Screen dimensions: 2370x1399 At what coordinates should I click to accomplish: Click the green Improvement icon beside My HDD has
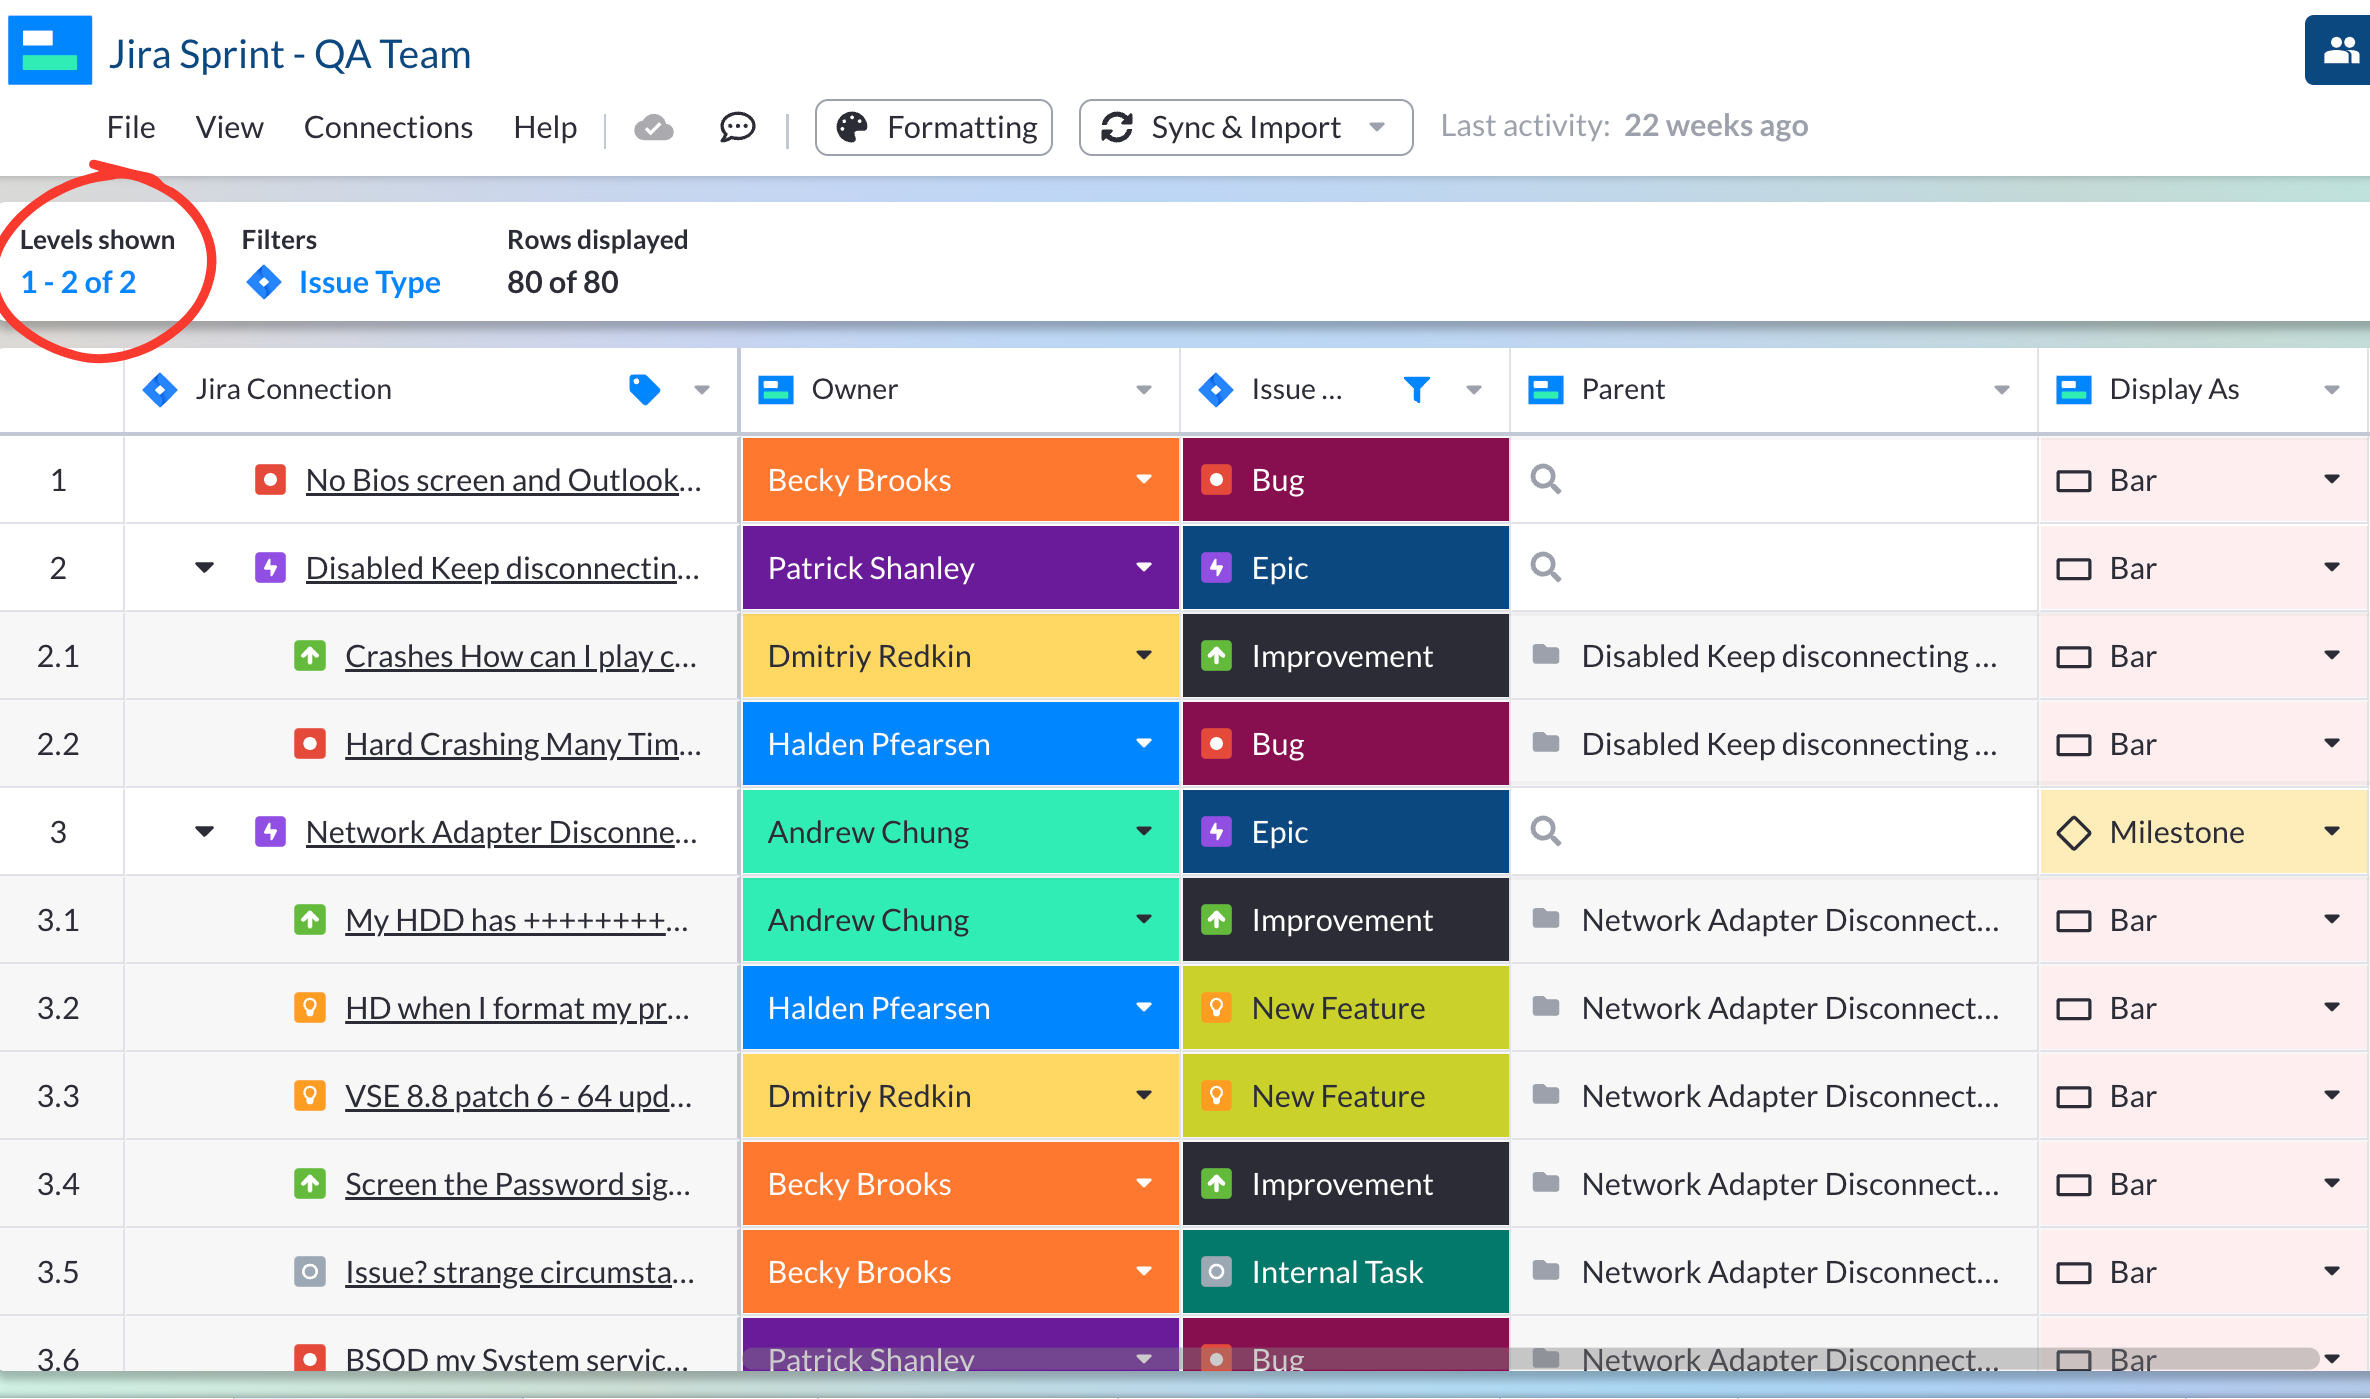[x=310, y=920]
